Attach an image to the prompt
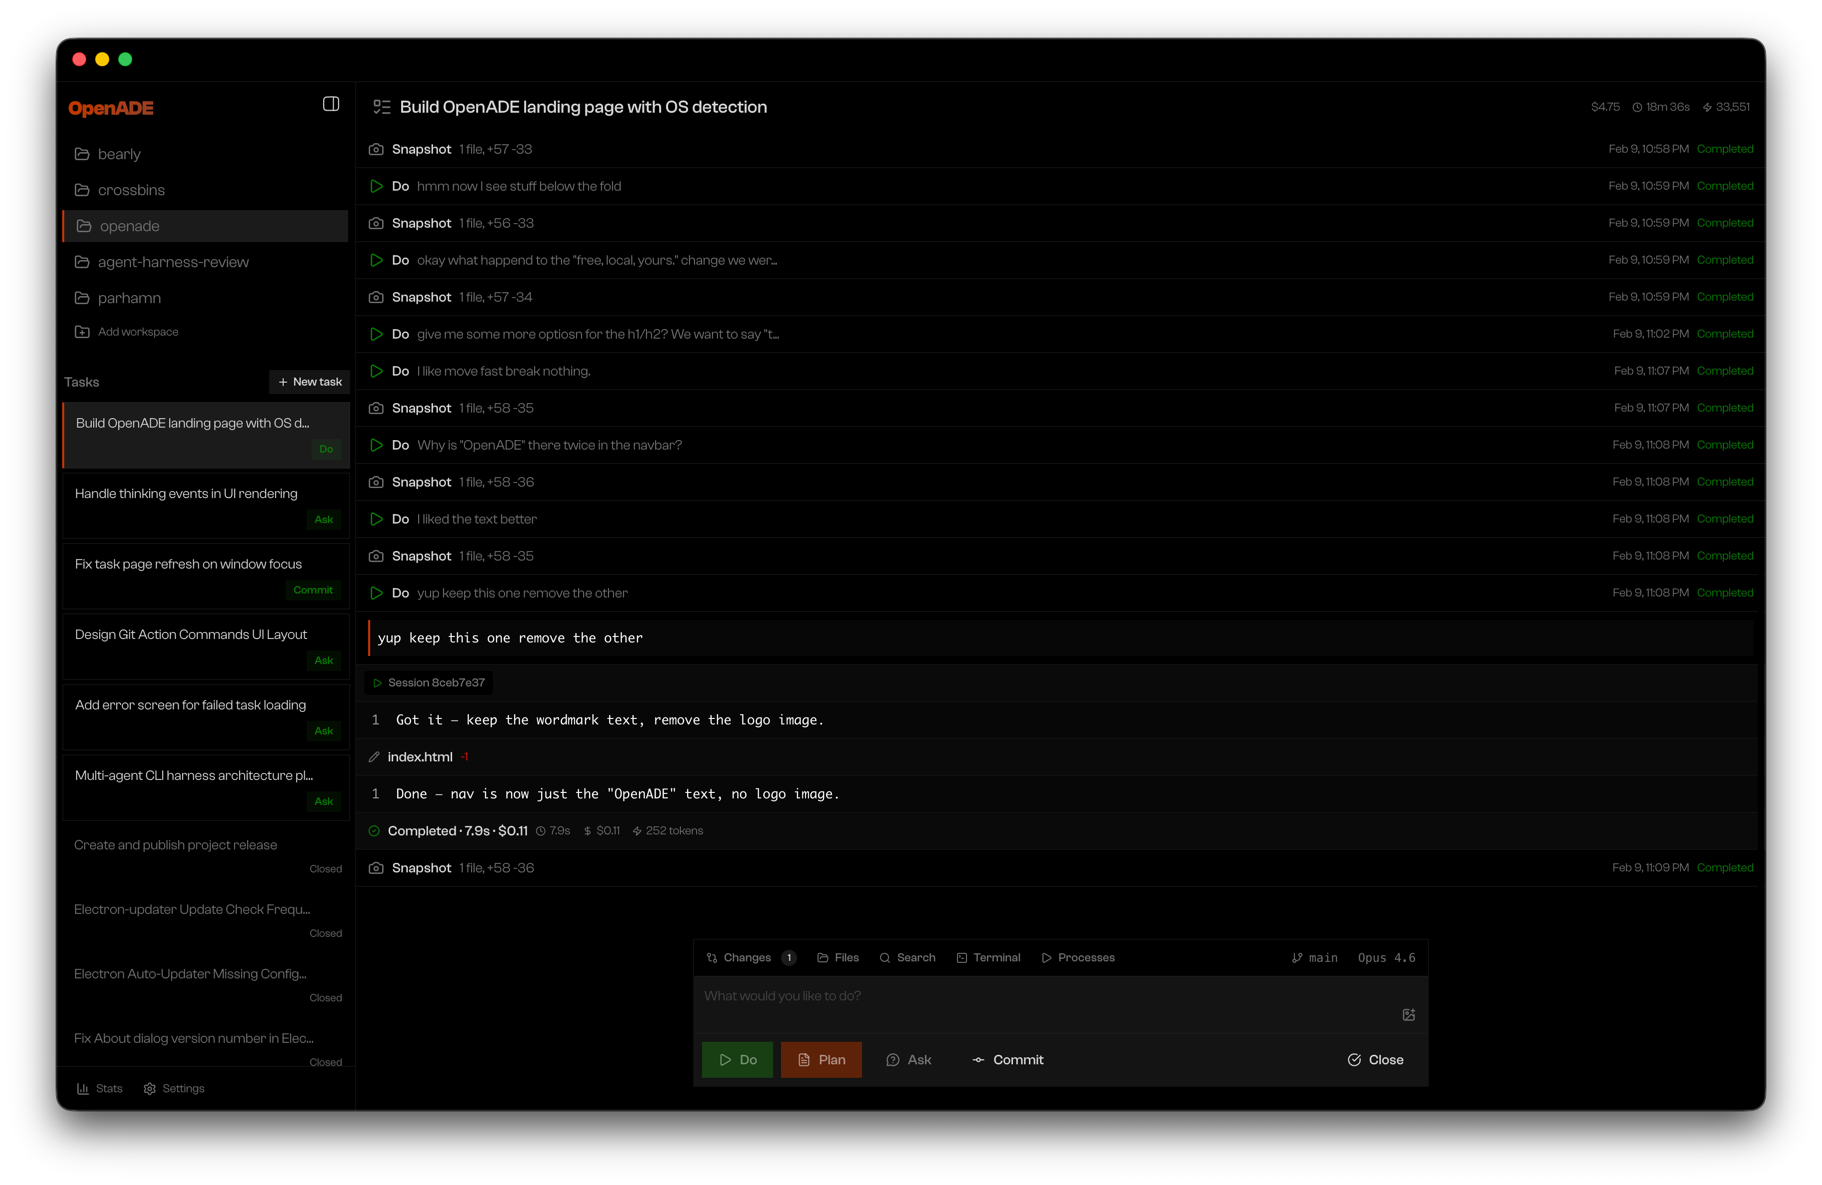Image resolution: width=1822 pixels, height=1185 pixels. pyautogui.click(x=1409, y=1014)
